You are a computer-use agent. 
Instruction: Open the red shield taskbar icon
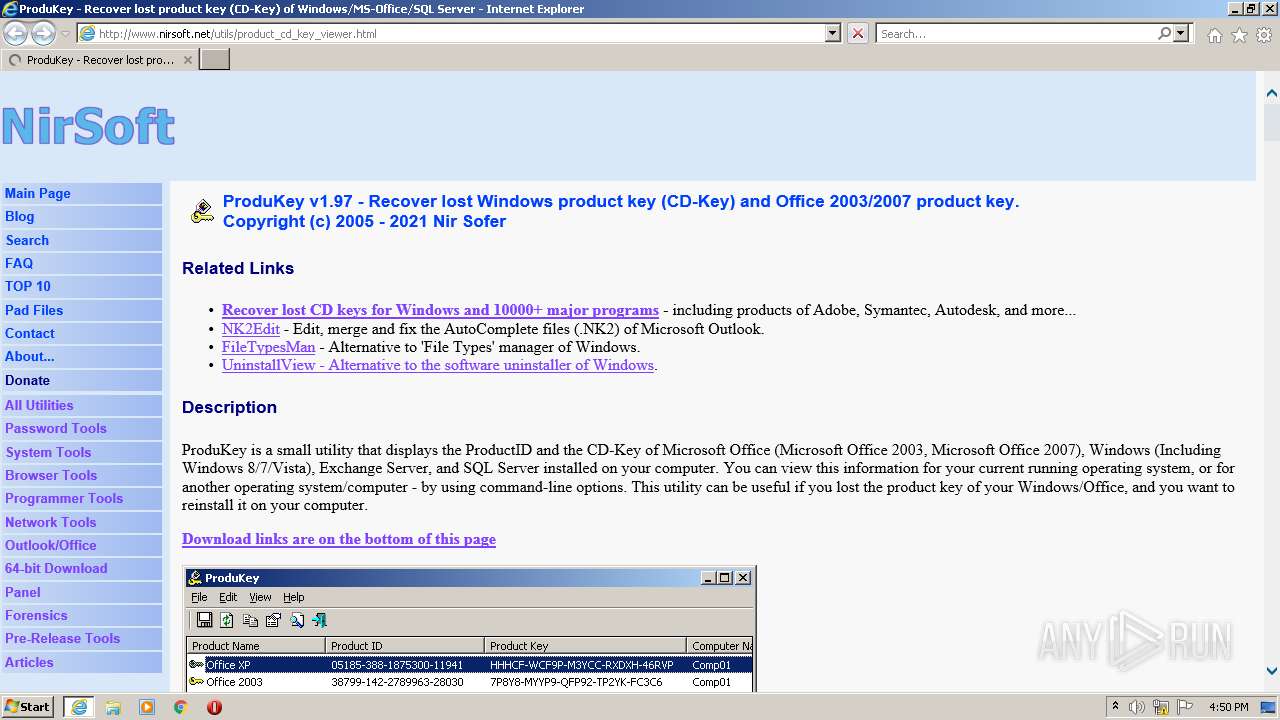tap(214, 707)
